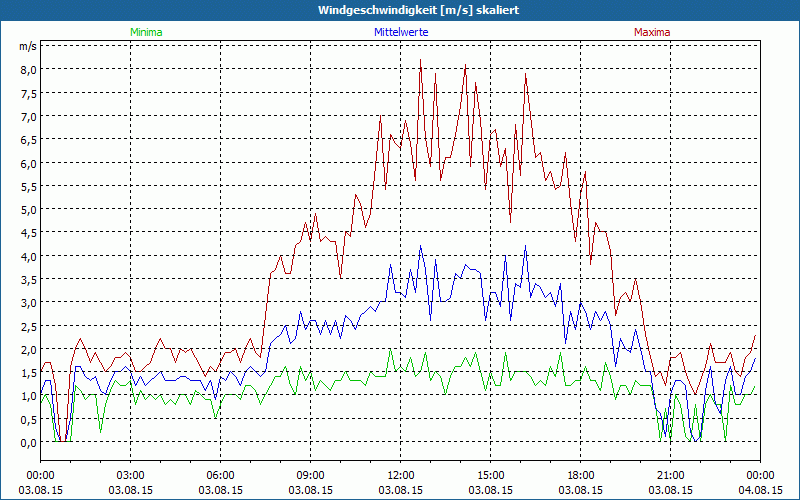The width and height of the screenshot is (800, 500).
Task: Select the red Maxima legend label
Action: click(x=652, y=32)
